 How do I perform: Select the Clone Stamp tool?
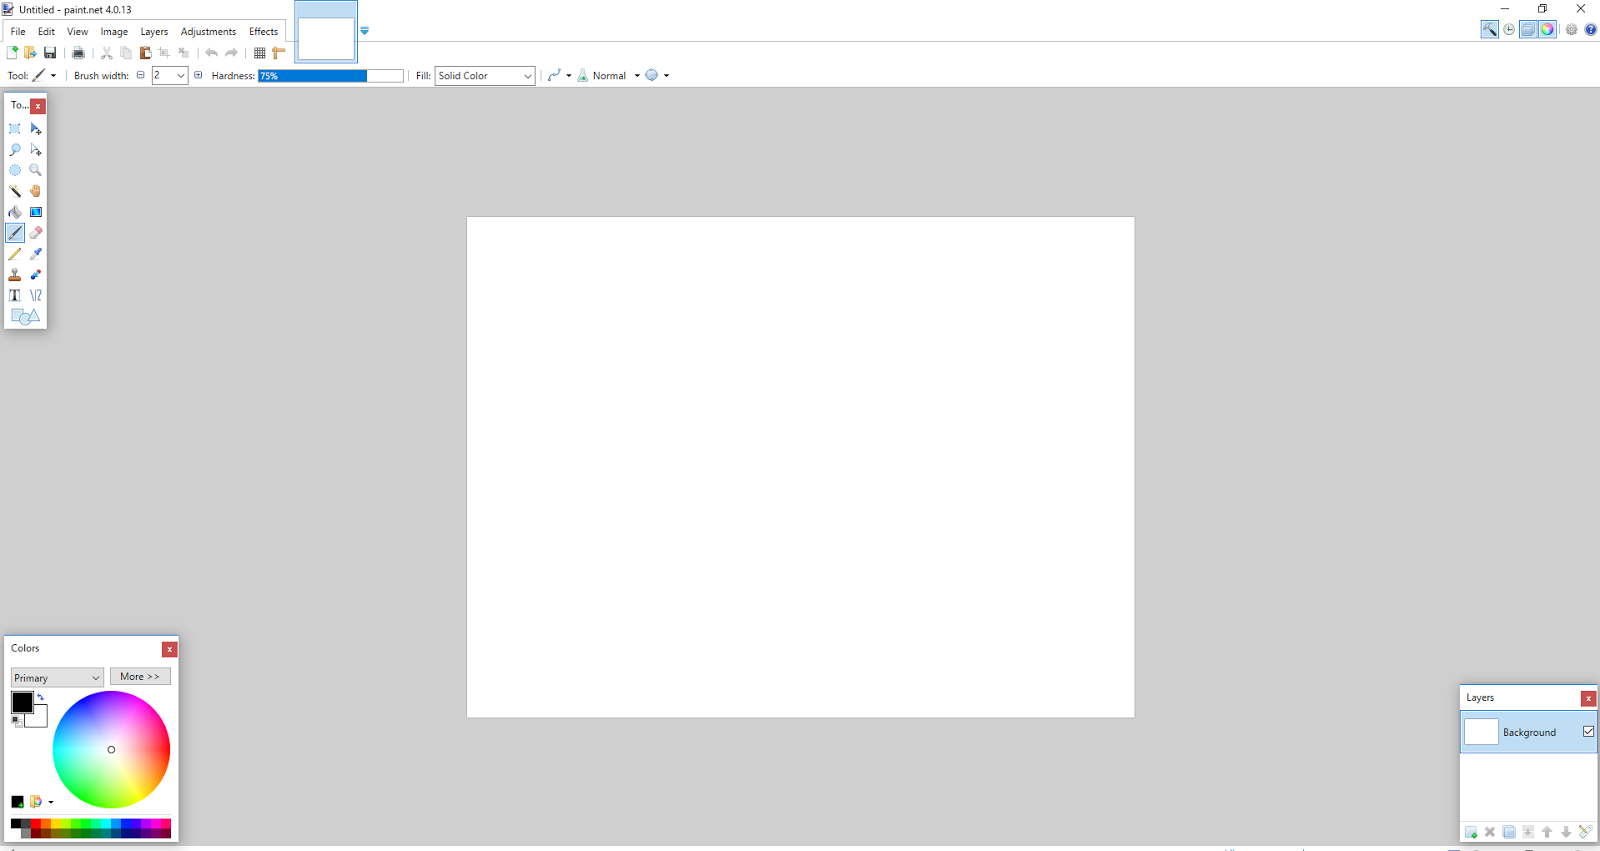pos(15,275)
